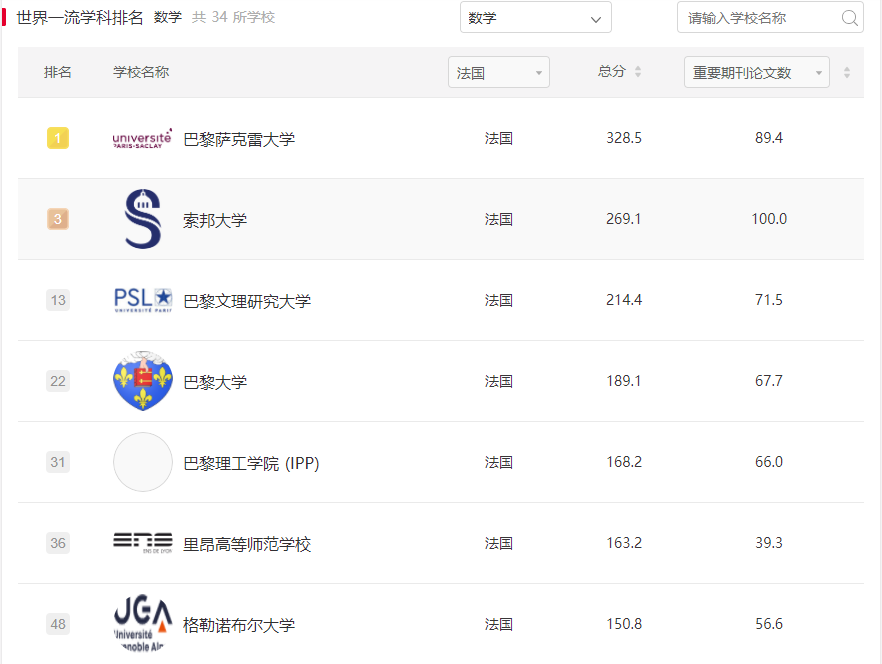Click the rank 48 badge

coord(58,624)
